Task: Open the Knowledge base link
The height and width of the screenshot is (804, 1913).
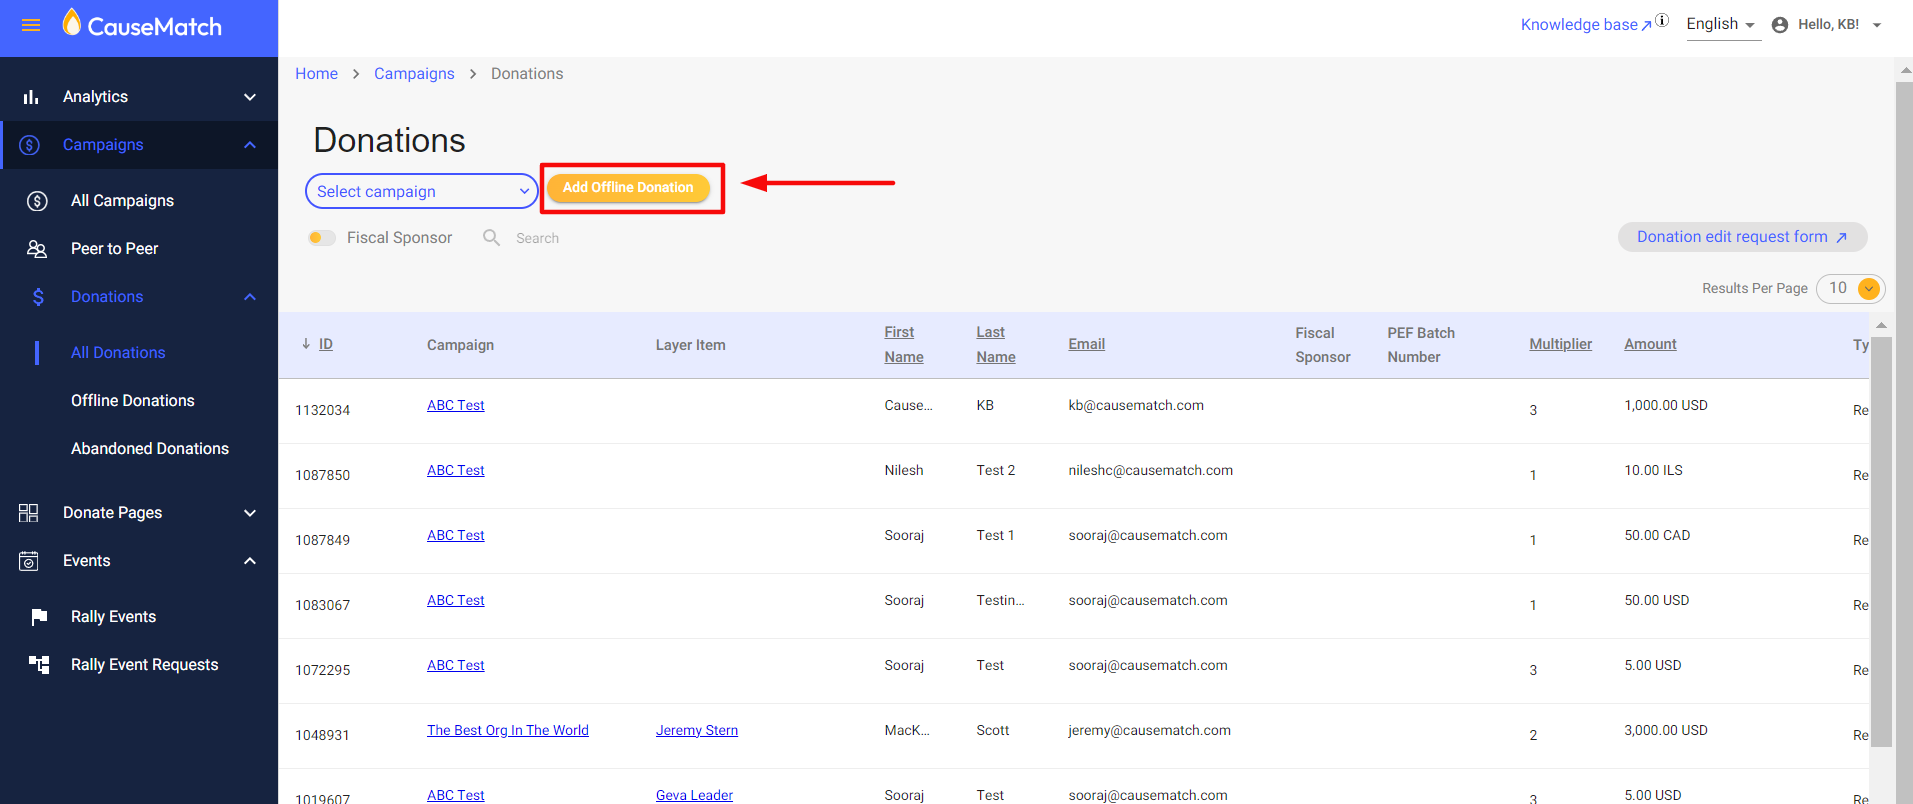Action: pyautogui.click(x=1579, y=25)
